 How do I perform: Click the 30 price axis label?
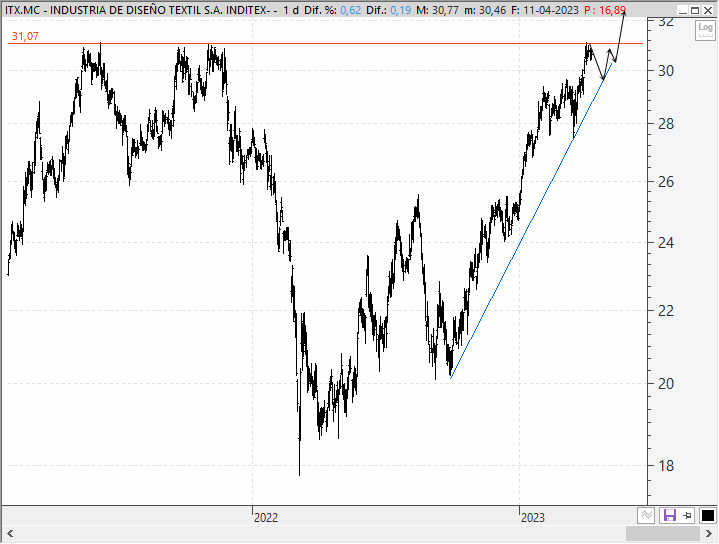click(x=666, y=71)
